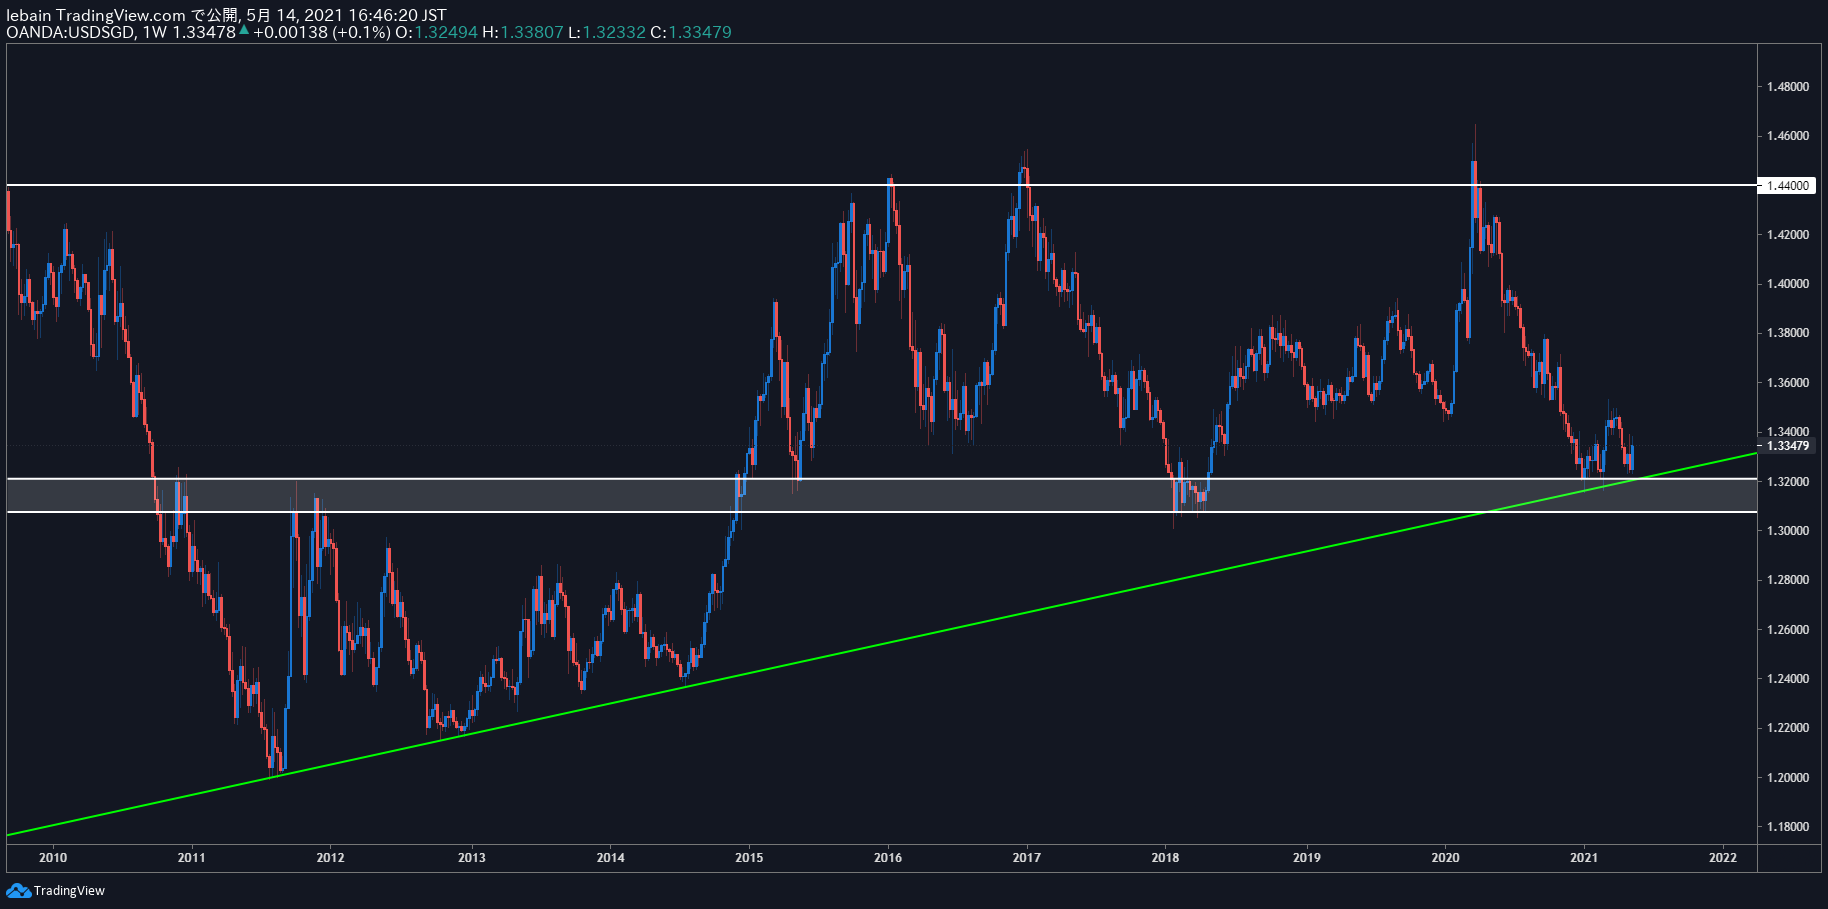Image resolution: width=1828 pixels, height=909 pixels.
Task: Click the OANDA:USDSGD symbol label
Action: (x=70, y=32)
